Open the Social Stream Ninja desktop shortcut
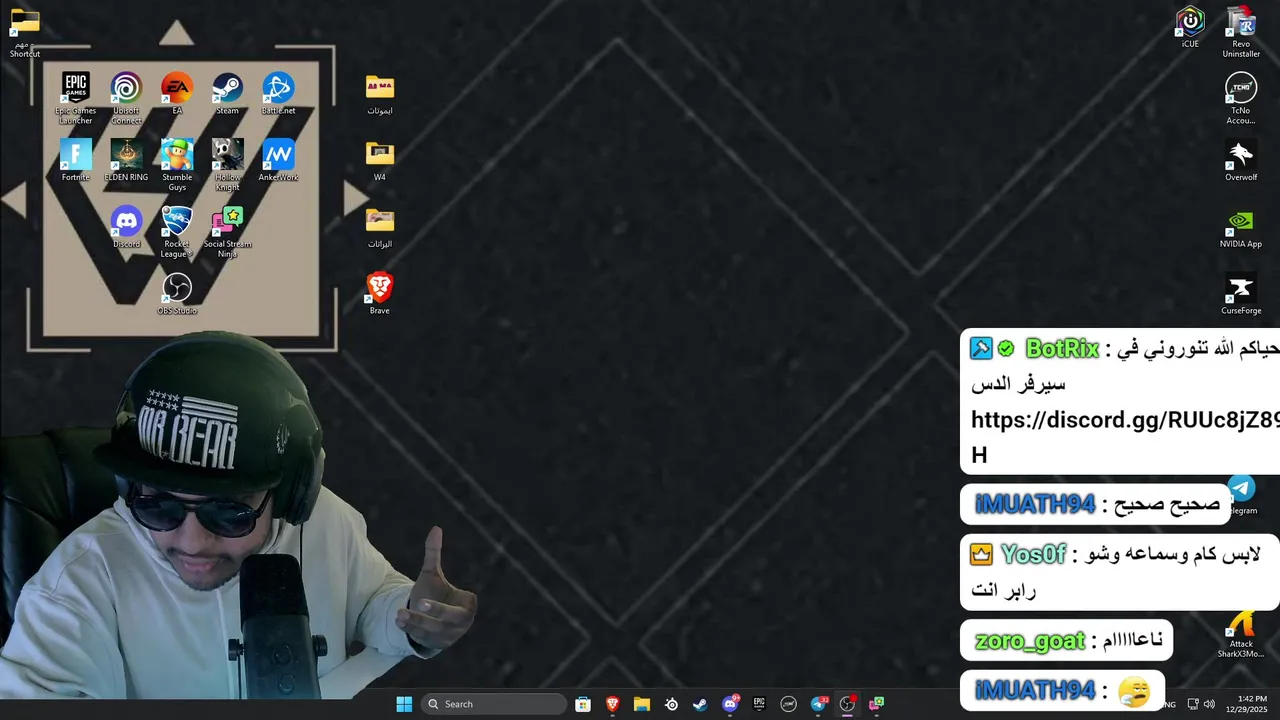Screen dimensions: 1280x720 point(227,232)
